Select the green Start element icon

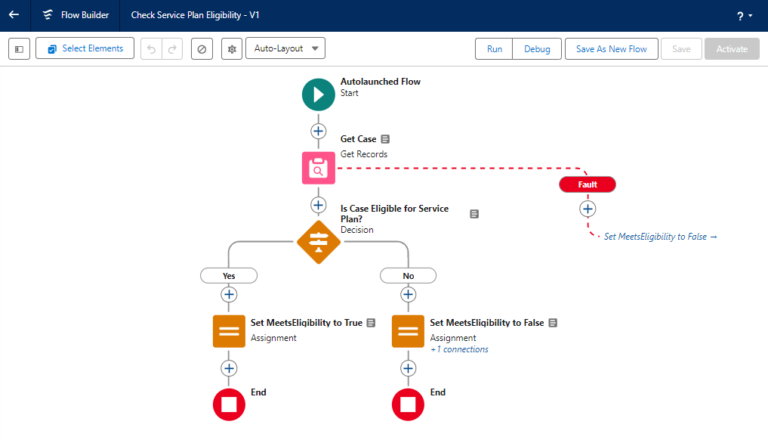(318, 95)
